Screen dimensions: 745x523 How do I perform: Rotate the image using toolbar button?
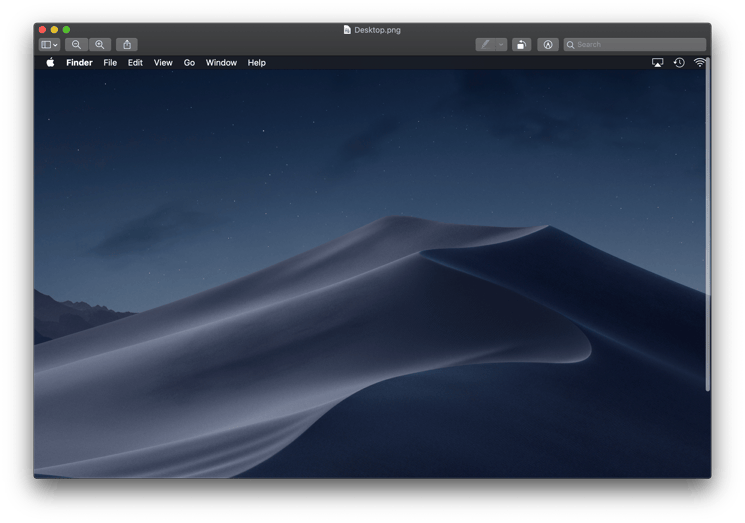pyautogui.click(x=521, y=45)
